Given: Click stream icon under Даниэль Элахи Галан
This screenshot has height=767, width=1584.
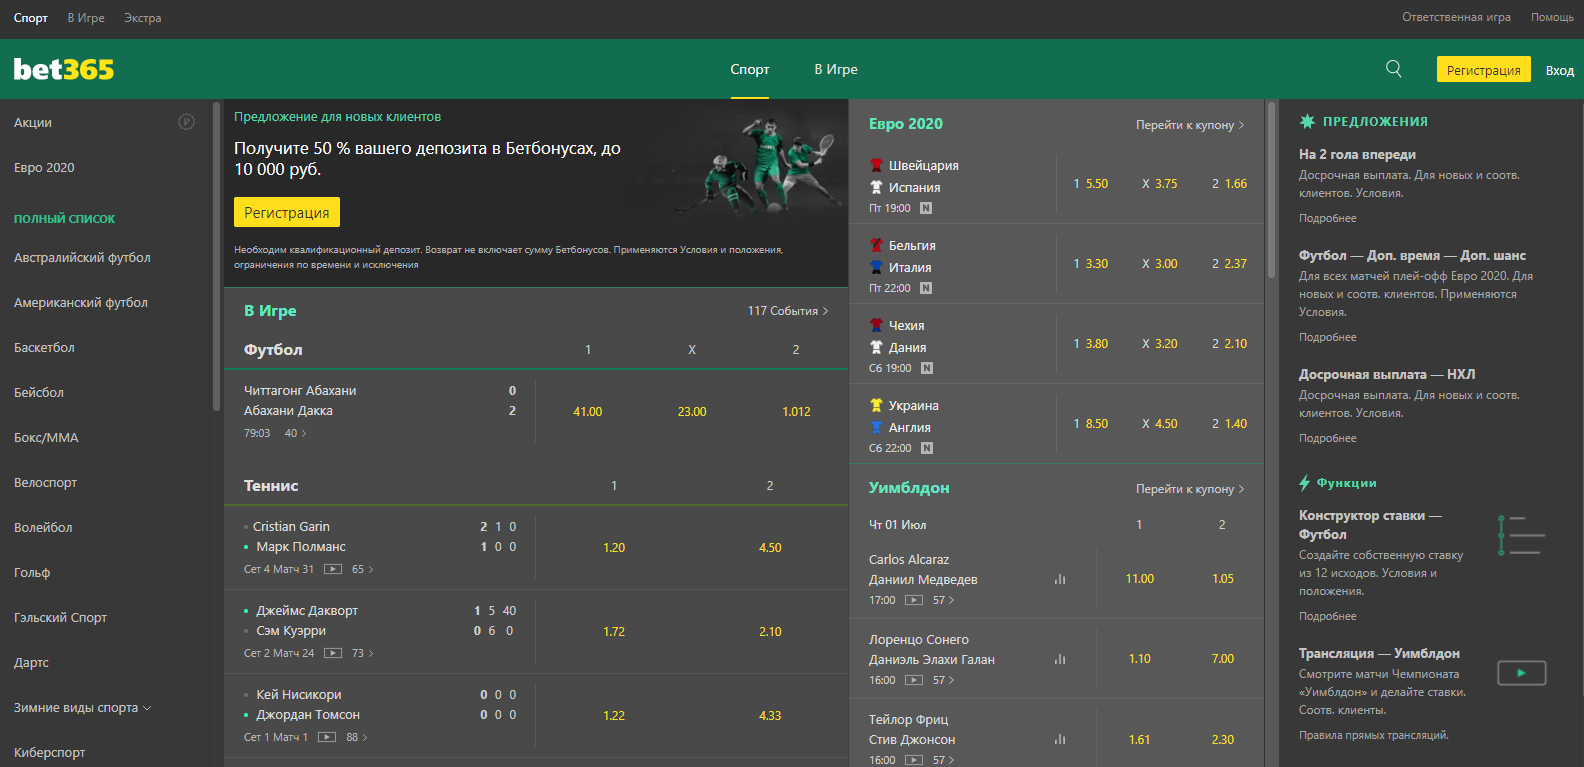Looking at the screenshot, I should [x=914, y=680].
